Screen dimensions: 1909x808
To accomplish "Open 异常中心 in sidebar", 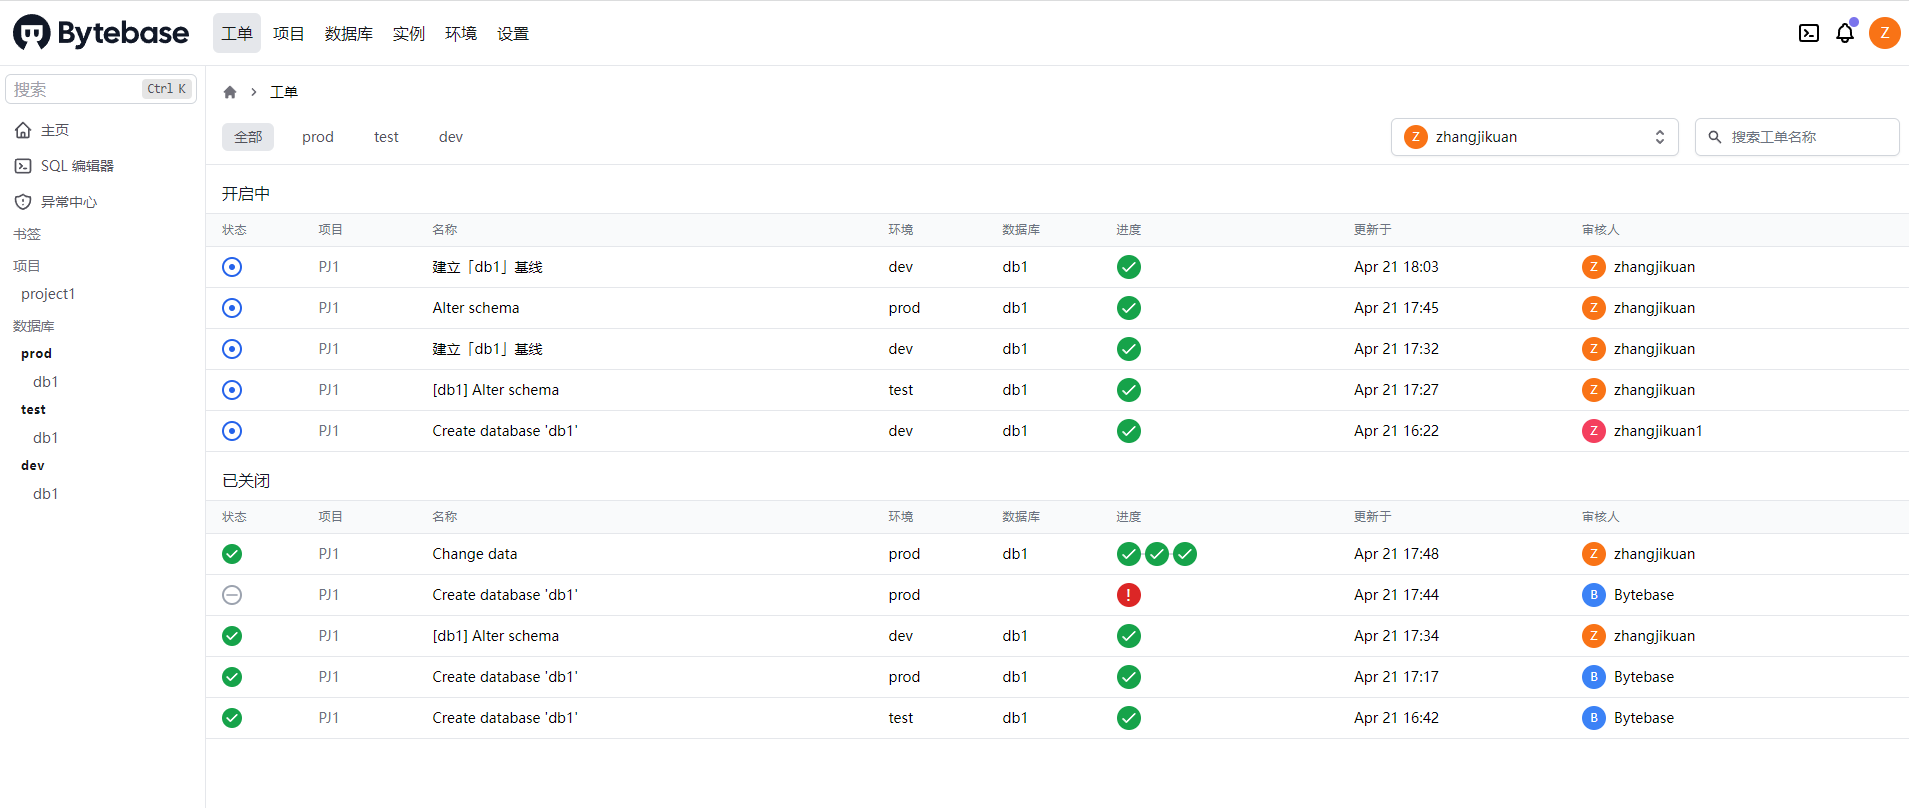I will pyautogui.click(x=69, y=202).
